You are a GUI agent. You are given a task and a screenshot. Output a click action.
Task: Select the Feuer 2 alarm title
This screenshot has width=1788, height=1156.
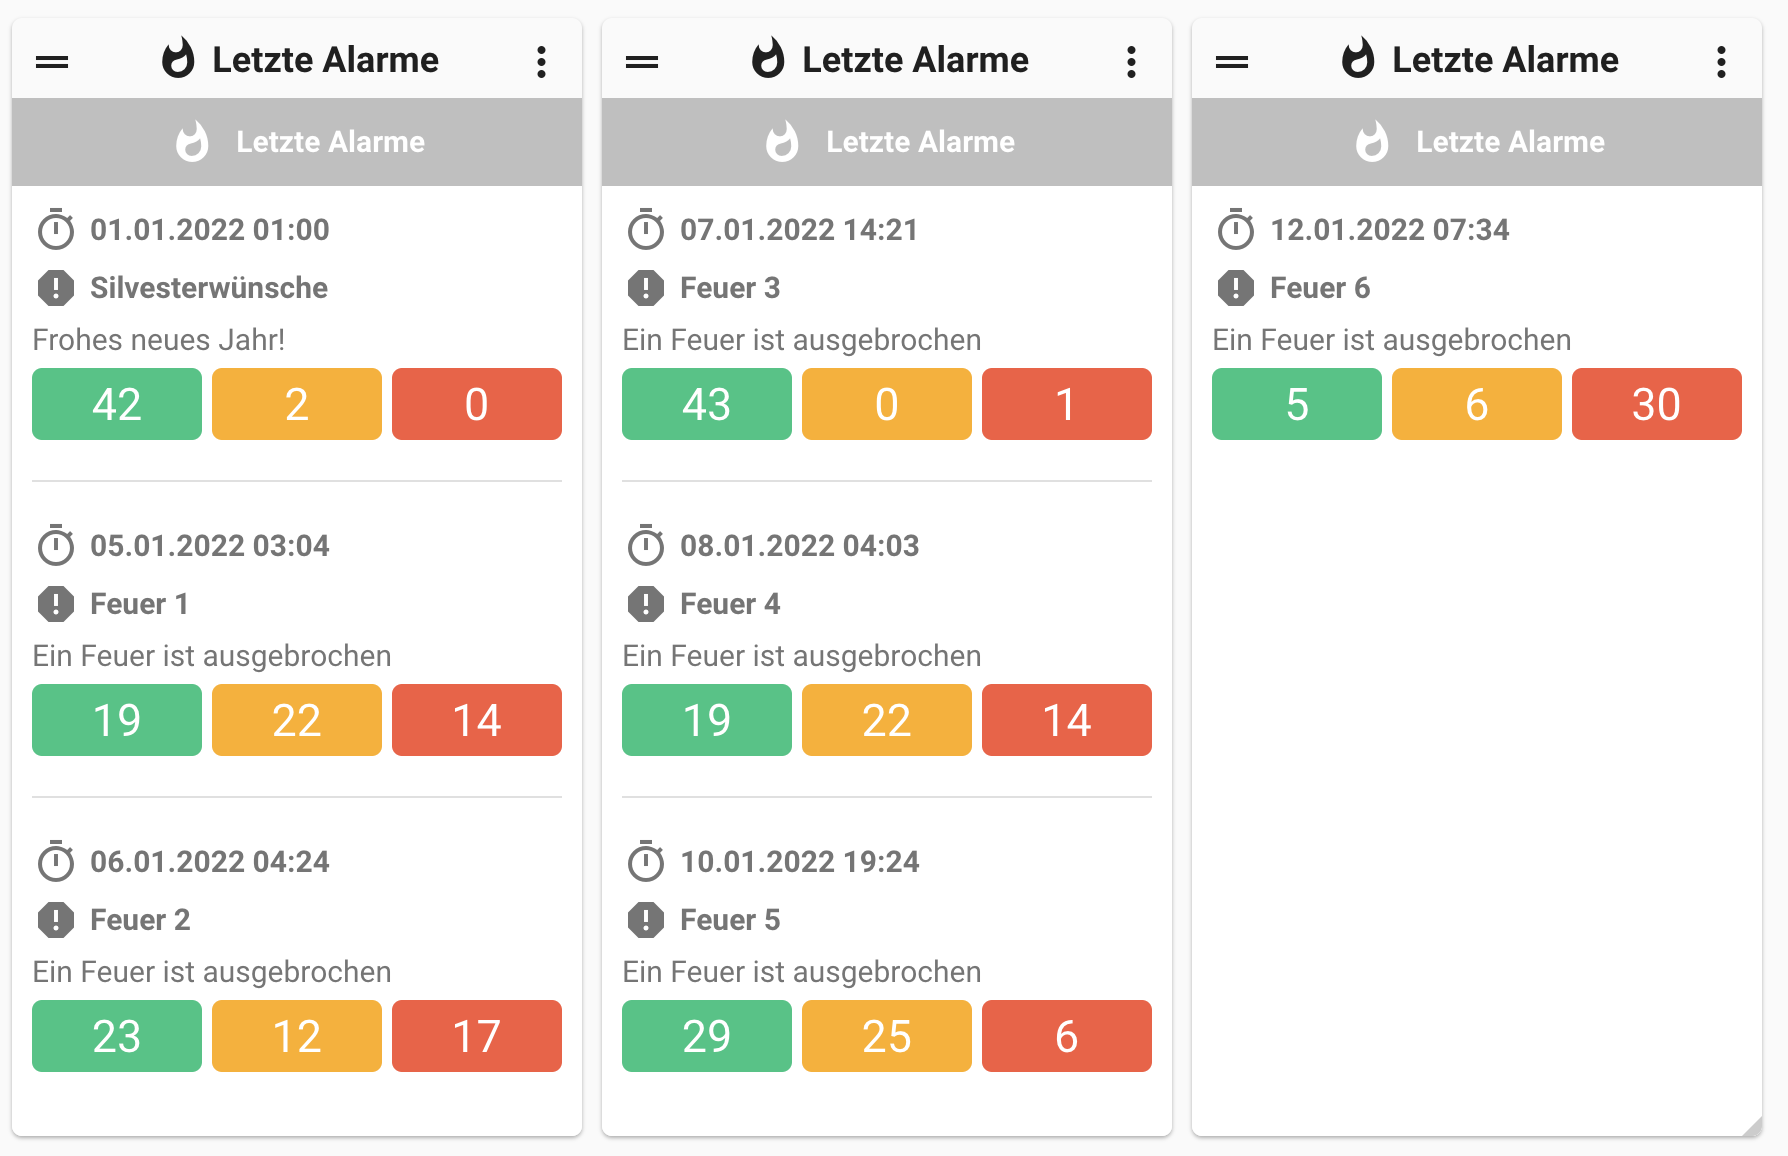(140, 920)
